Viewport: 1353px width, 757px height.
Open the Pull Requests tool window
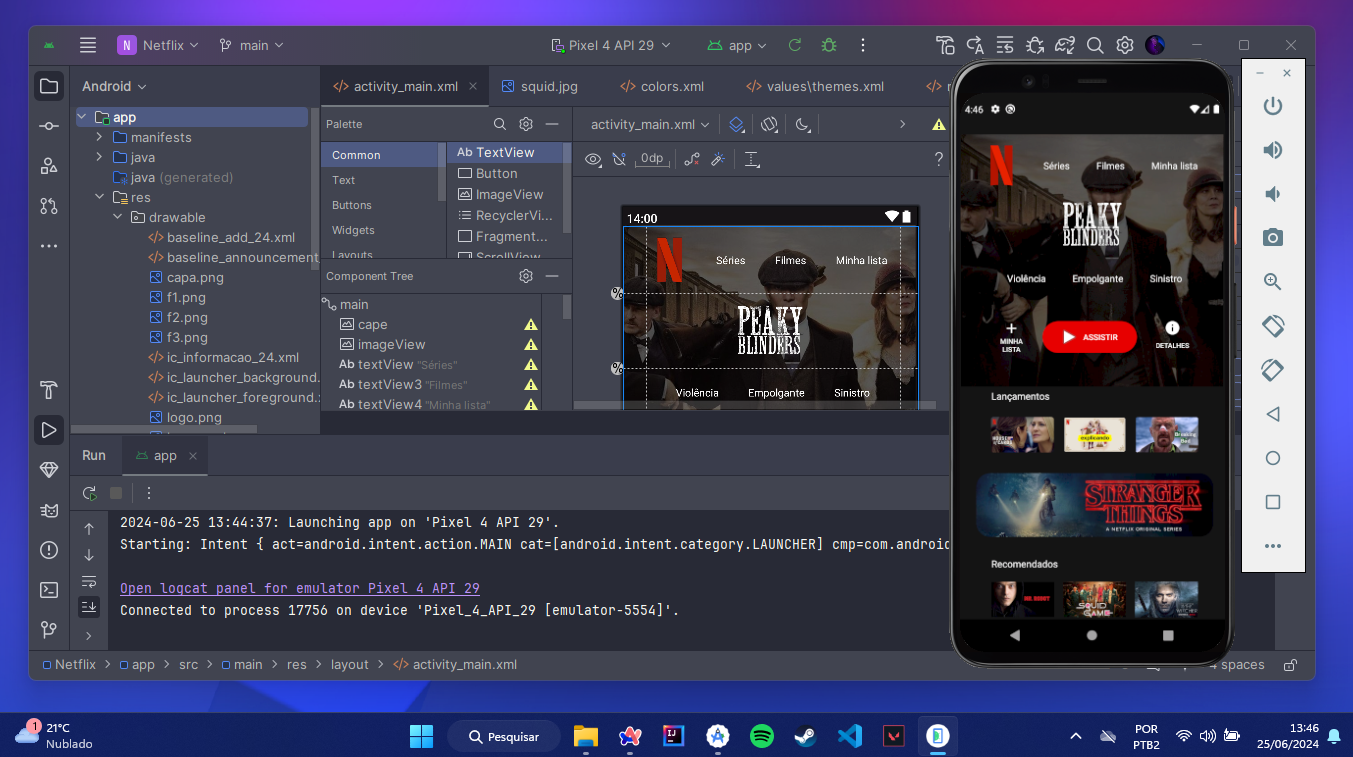[48, 206]
